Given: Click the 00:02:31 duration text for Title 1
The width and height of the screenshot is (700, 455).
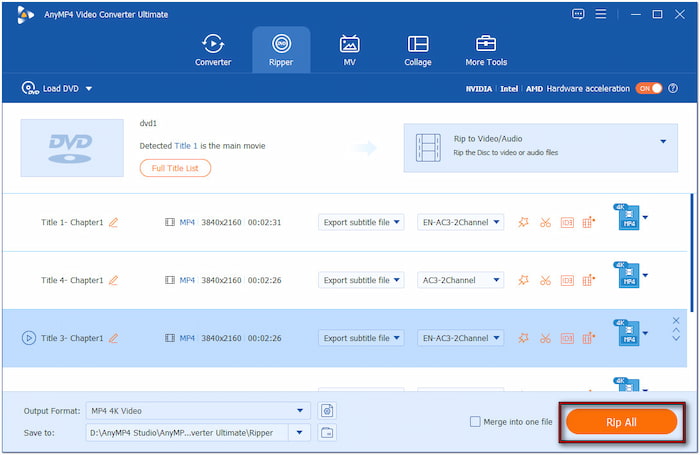Looking at the screenshot, I should 264,222.
